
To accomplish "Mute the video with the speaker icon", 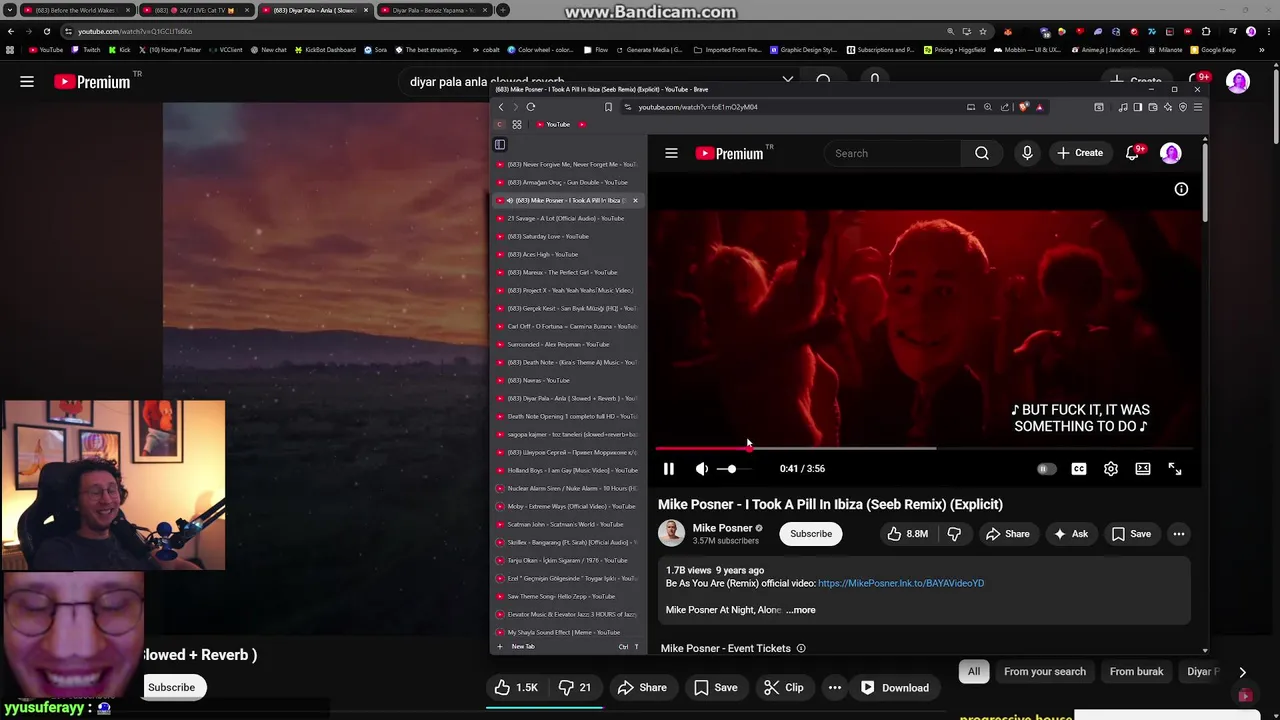I will (x=702, y=469).
